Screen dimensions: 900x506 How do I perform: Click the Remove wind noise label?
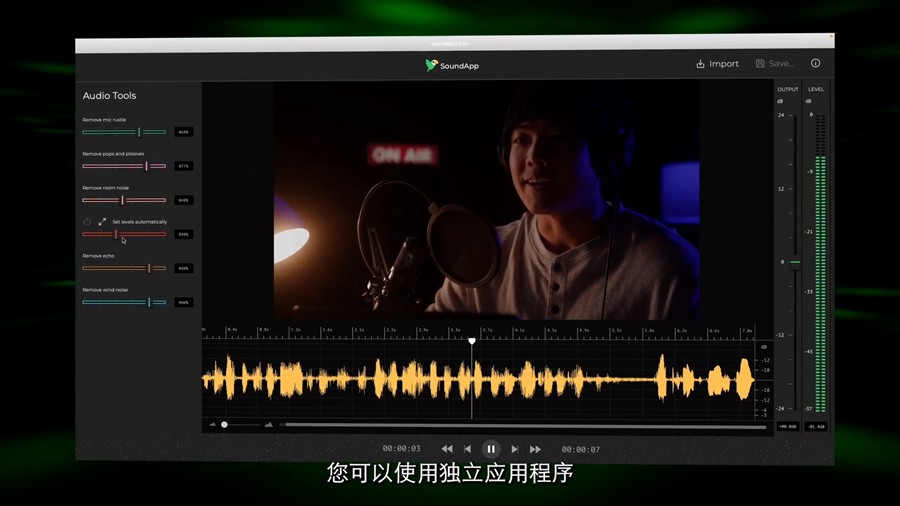click(105, 290)
